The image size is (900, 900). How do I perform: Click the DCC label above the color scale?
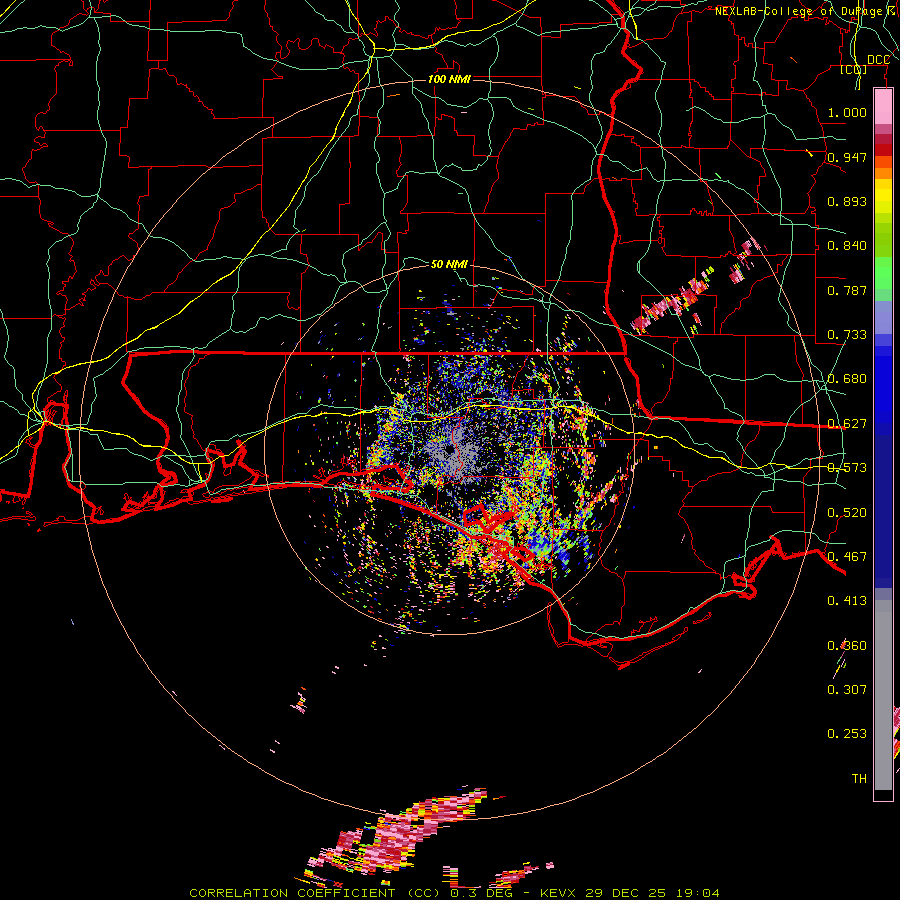click(878, 60)
